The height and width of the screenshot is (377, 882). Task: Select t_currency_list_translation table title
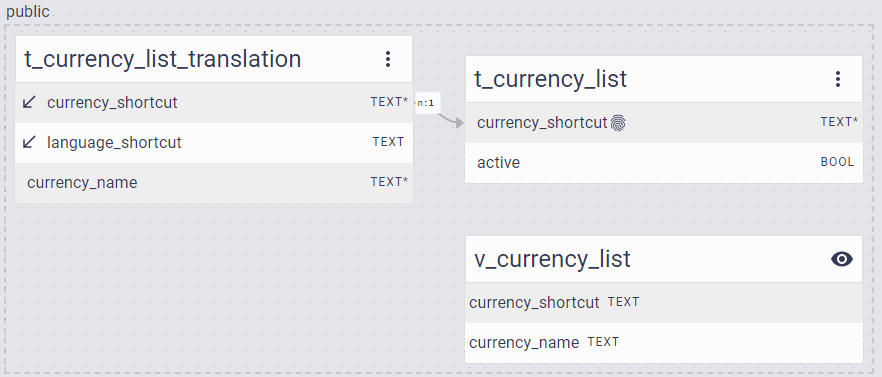pyautogui.click(x=163, y=59)
